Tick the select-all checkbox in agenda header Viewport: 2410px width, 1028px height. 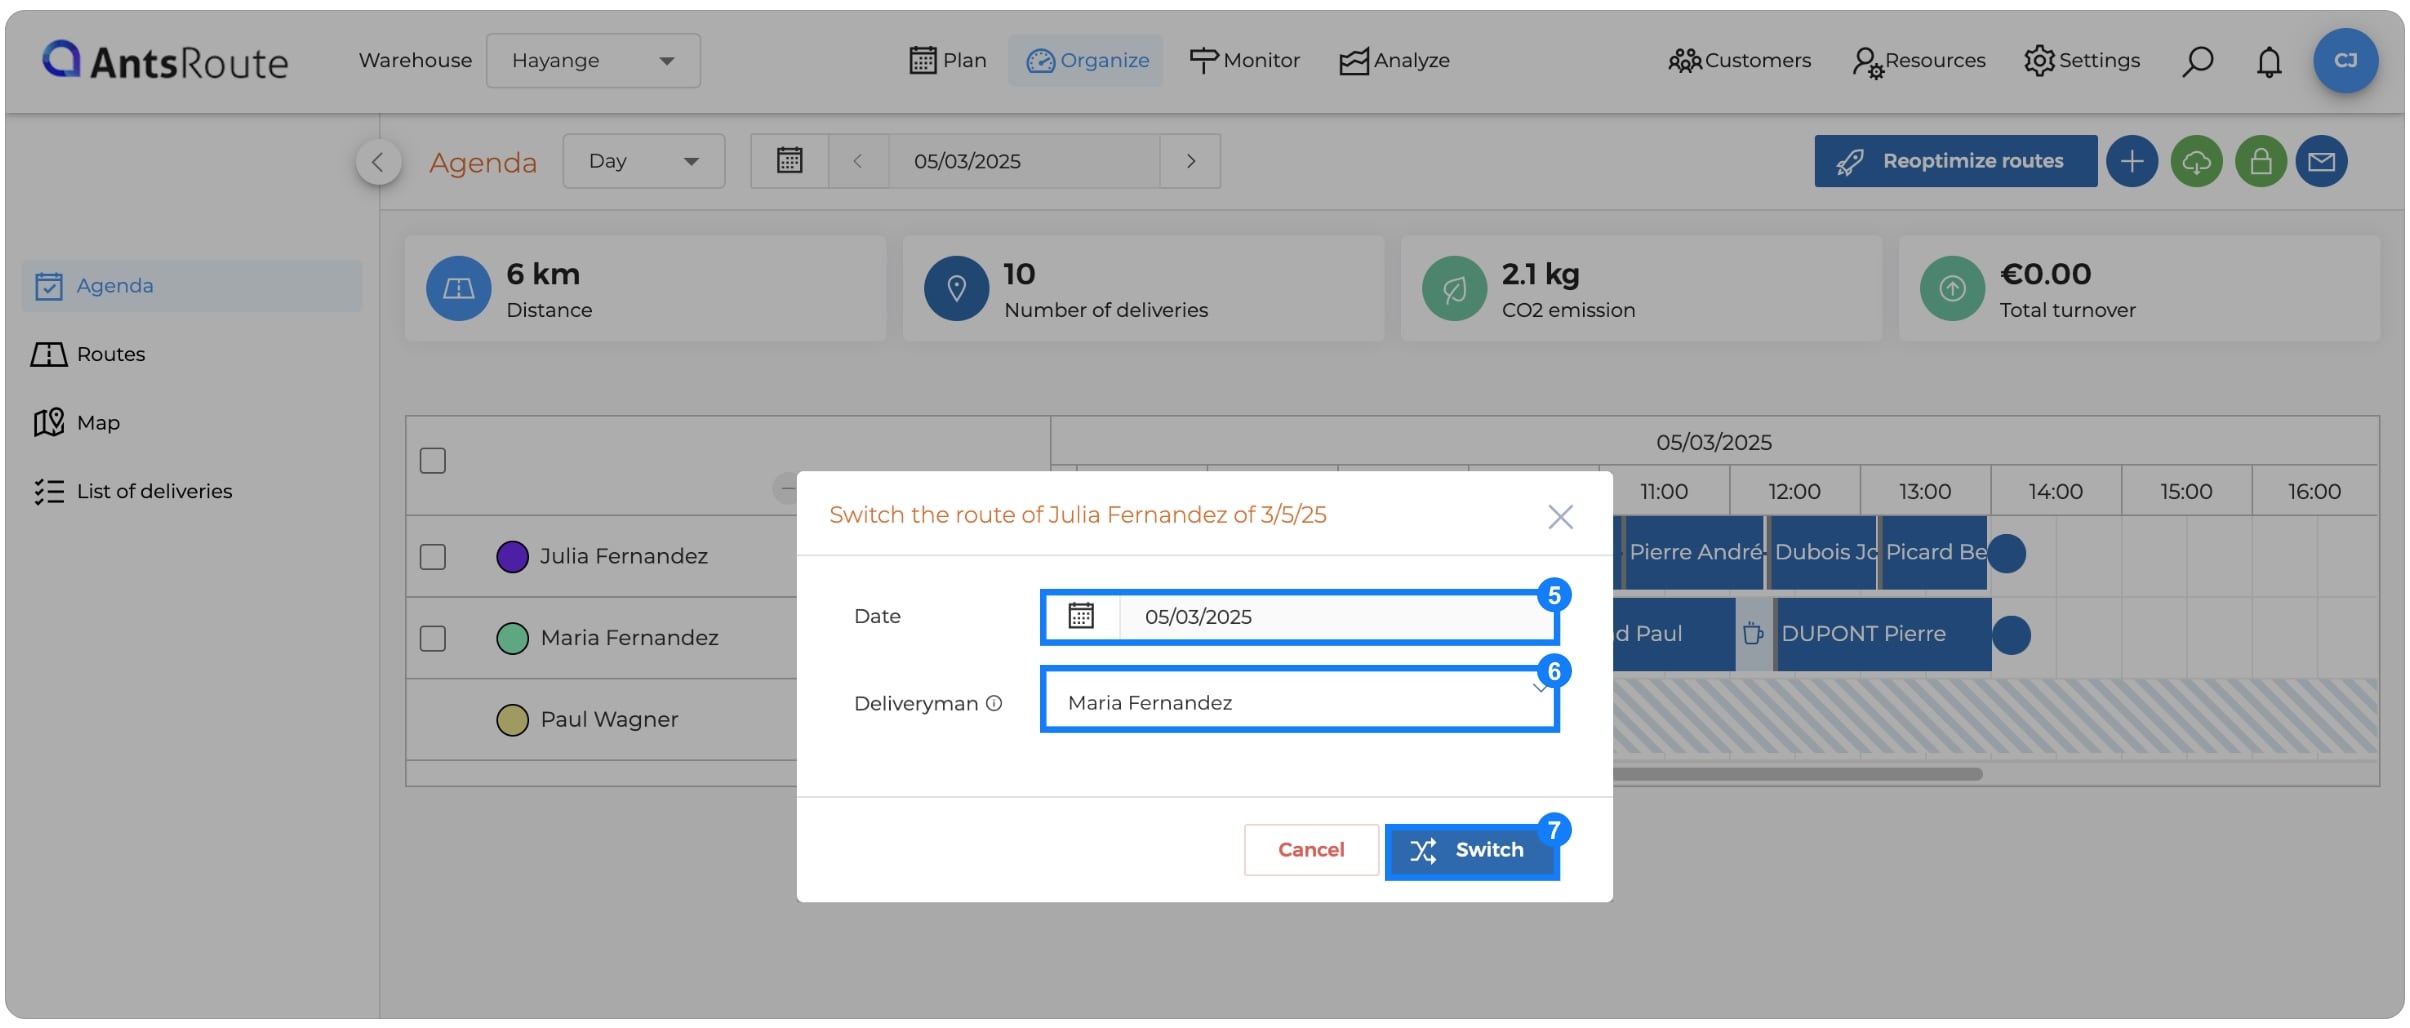[x=433, y=461]
